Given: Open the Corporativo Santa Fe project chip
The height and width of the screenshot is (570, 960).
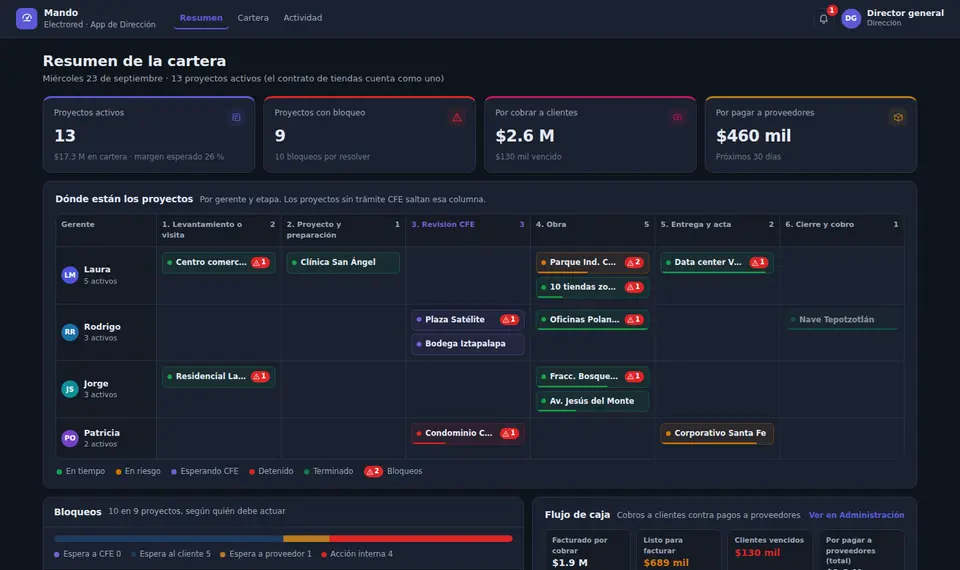Looking at the screenshot, I should pos(717,433).
